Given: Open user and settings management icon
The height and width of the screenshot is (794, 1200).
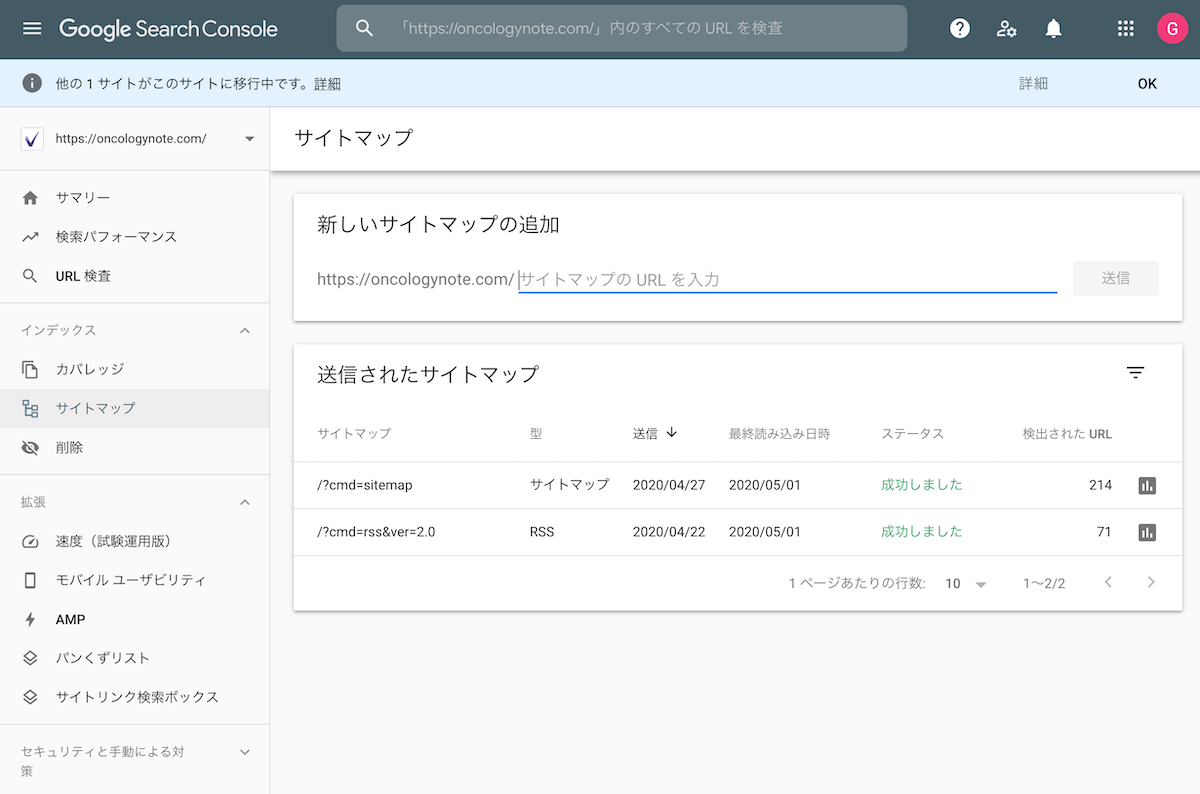Looking at the screenshot, I should (x=1006, y=28).
